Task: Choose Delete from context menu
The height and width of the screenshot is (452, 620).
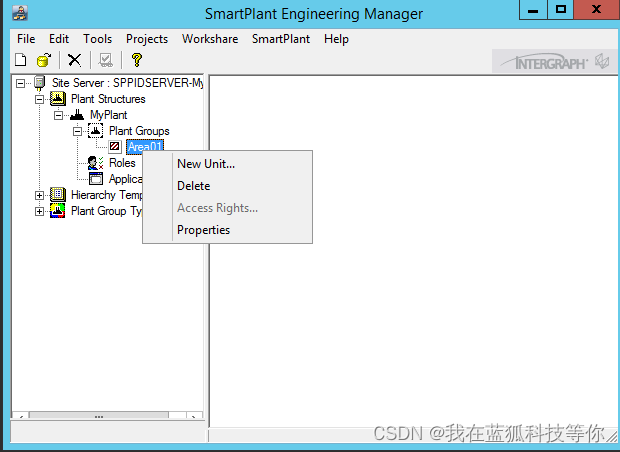Action: (x=227, y=186)
